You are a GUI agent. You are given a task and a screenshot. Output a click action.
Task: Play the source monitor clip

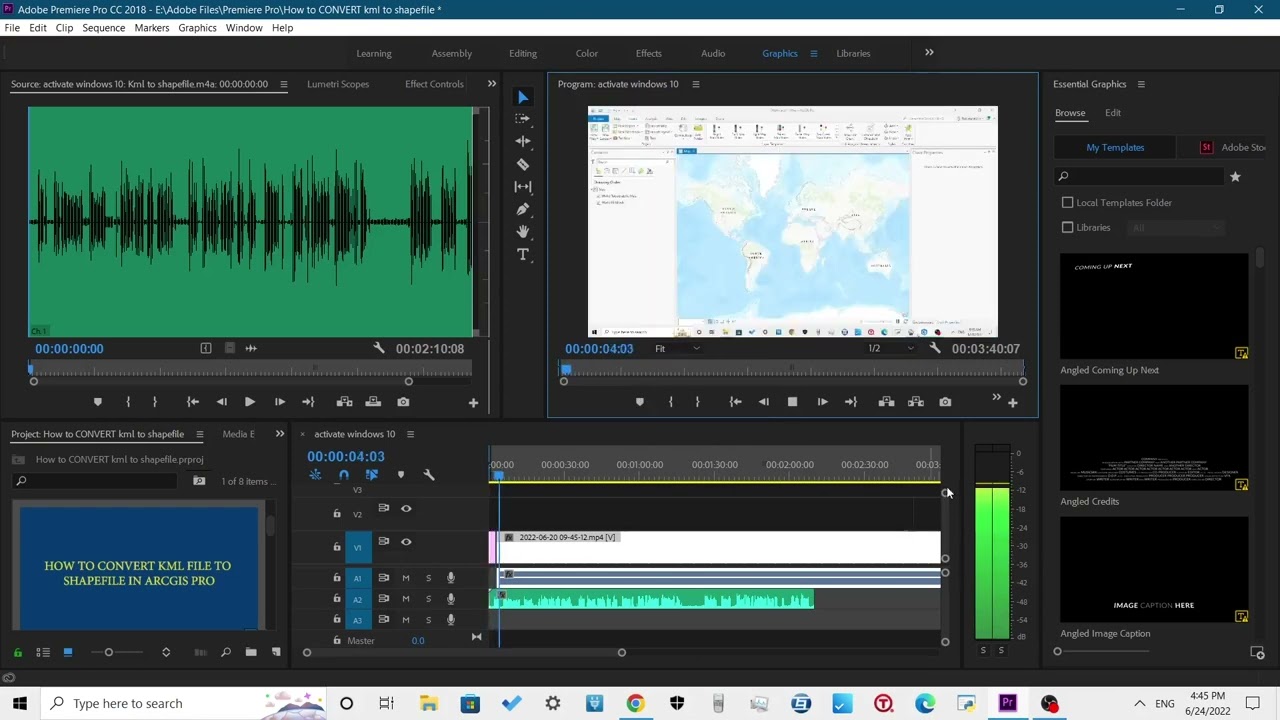point(249,402)
